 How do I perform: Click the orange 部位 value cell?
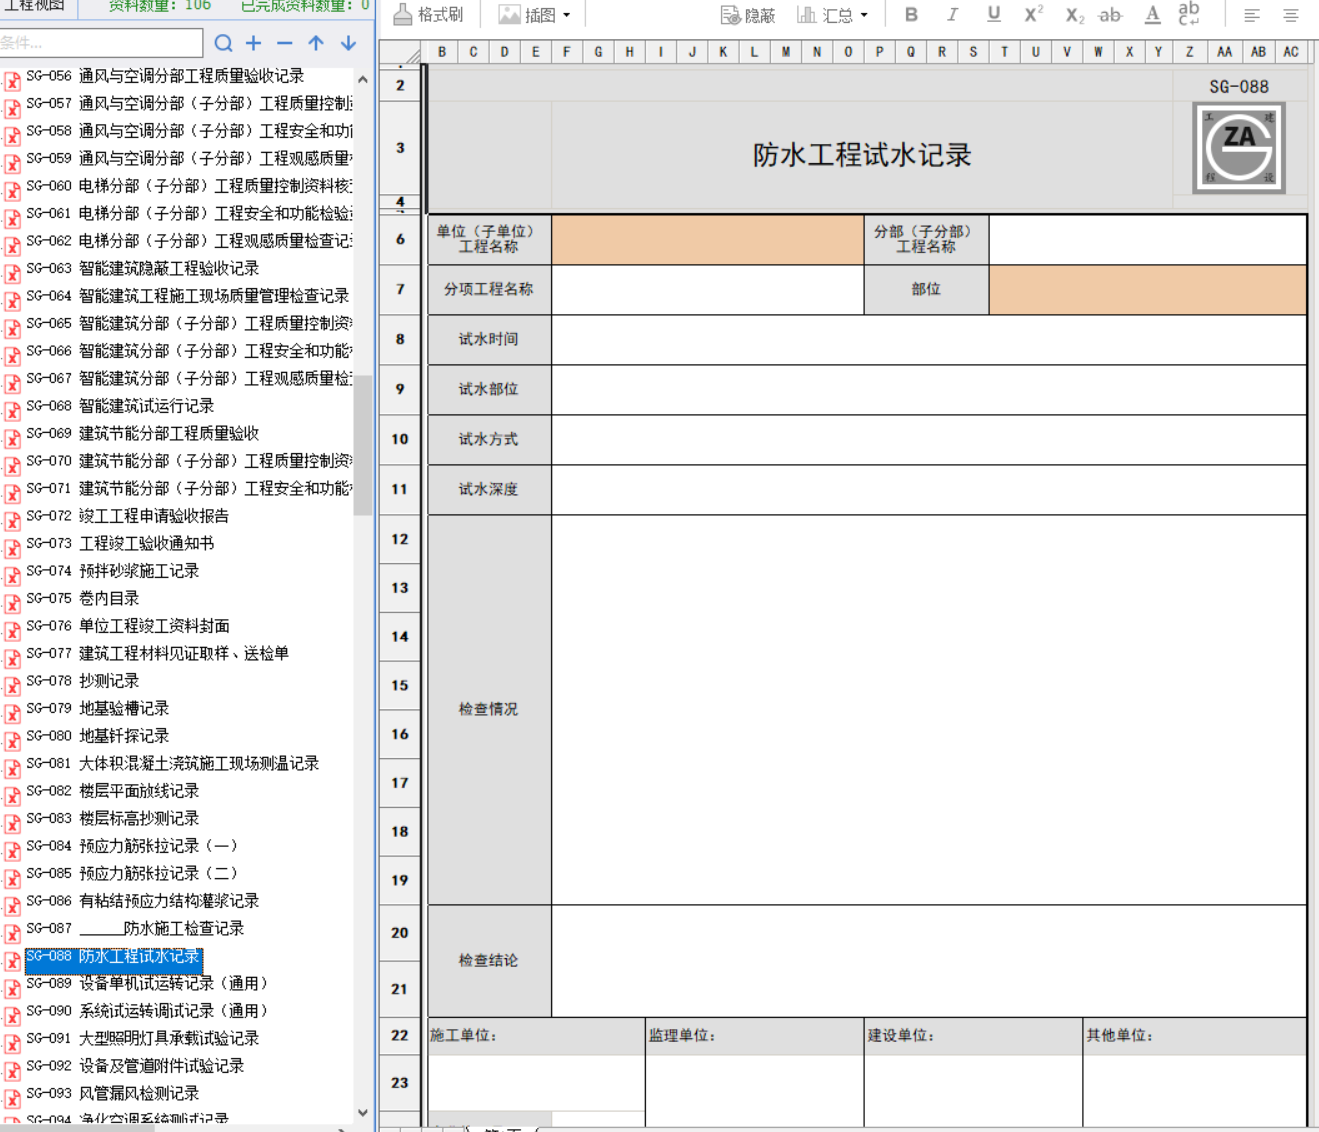coord(1148,289)
